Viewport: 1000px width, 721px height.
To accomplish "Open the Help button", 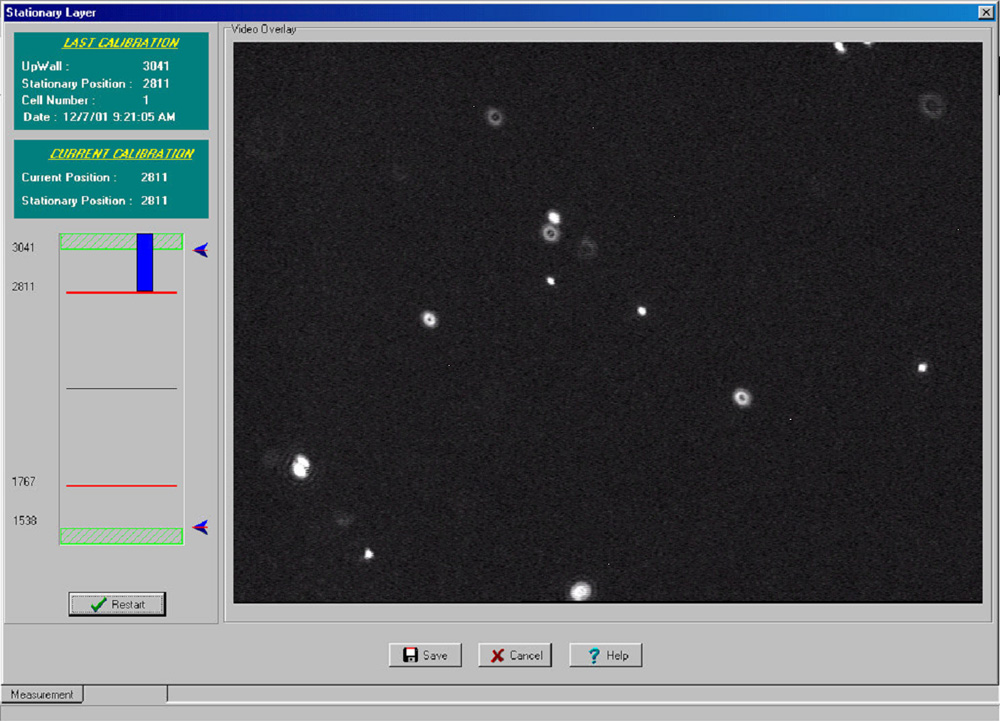I will pyautogui.click(x=605, y=655).
